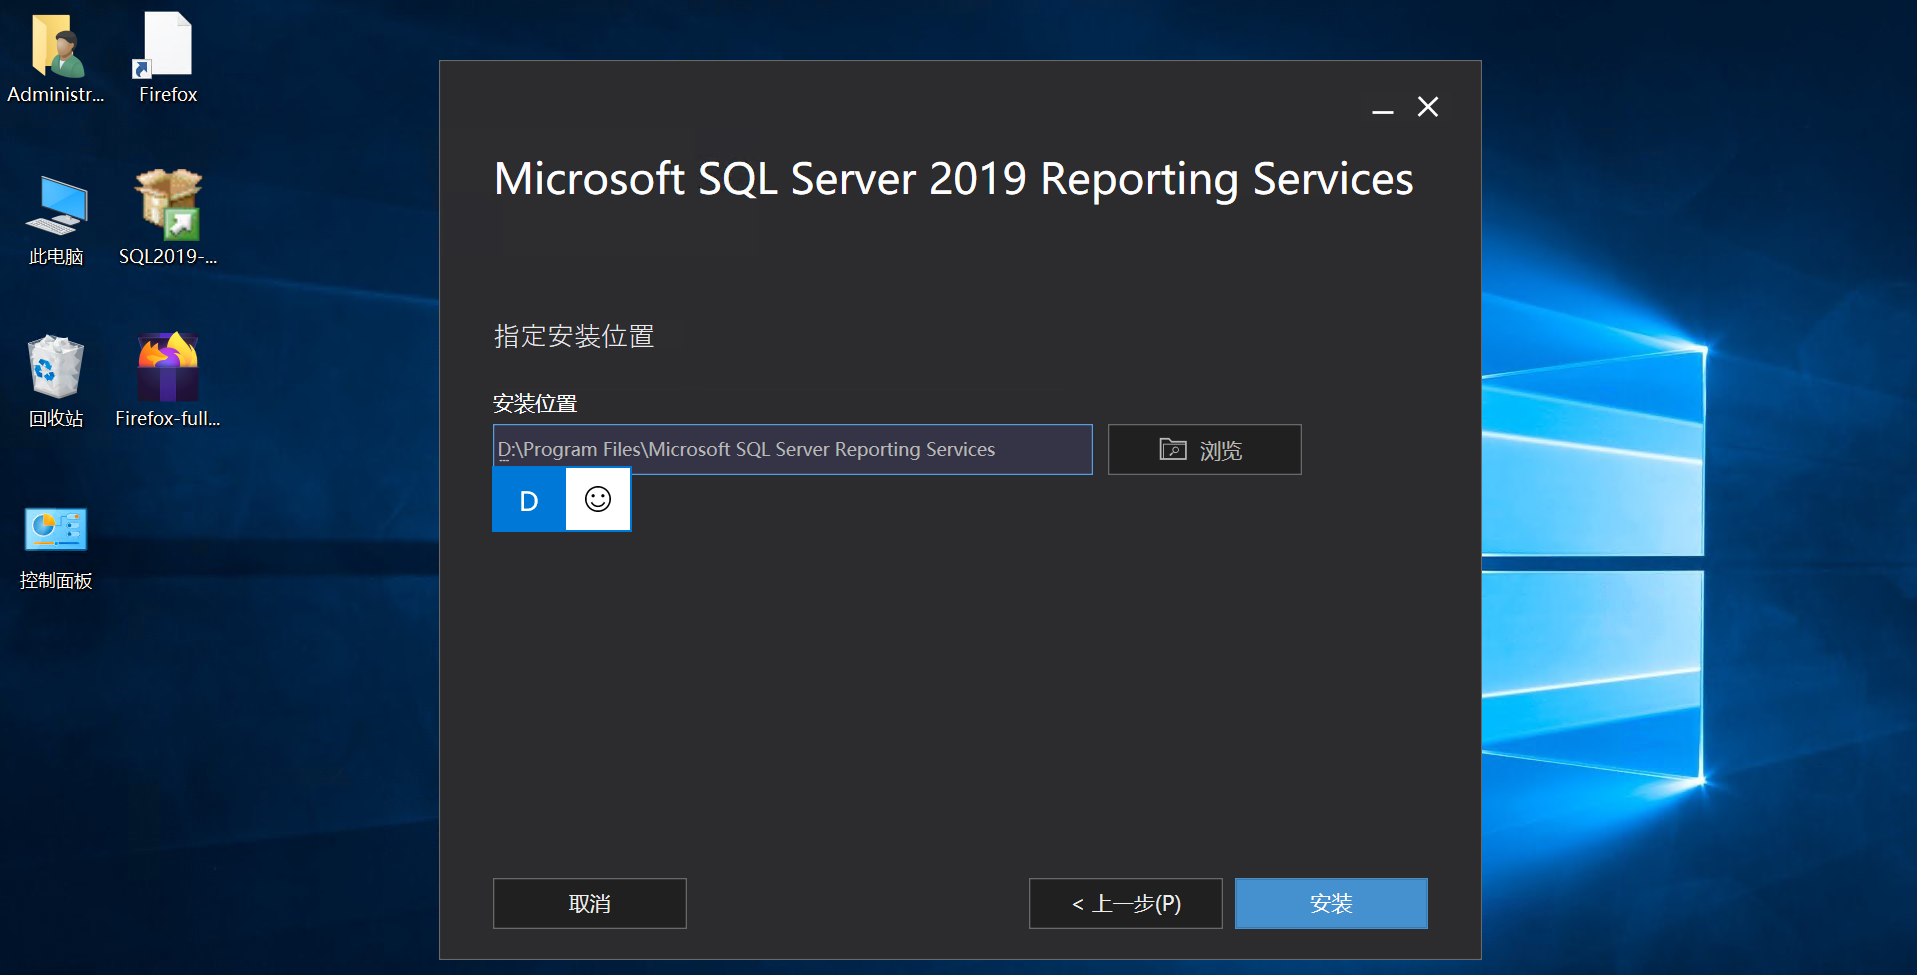Go back with 上一步(P) button
1917x975 pixels.
(x=1125, y=903)
